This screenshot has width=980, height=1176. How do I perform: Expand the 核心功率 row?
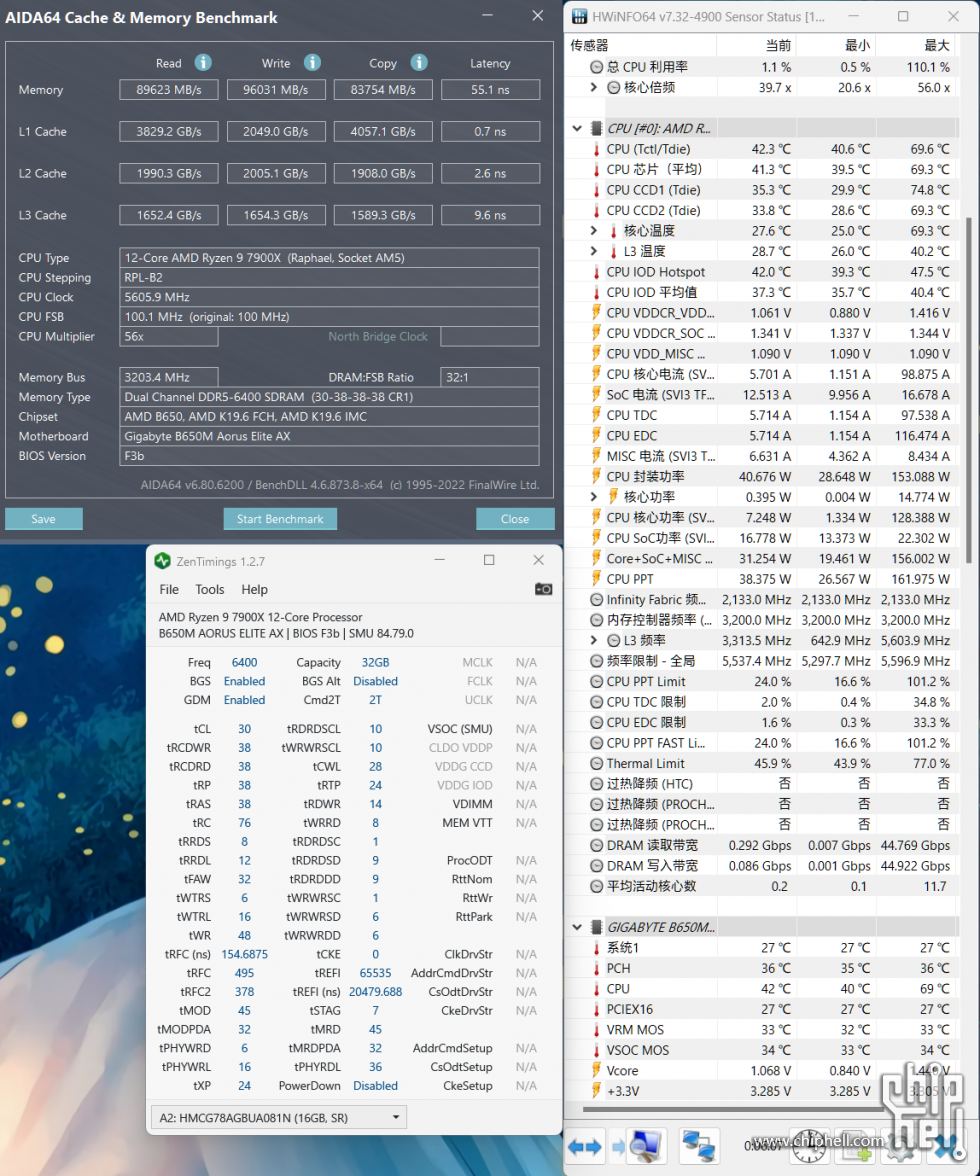(594, 496)
